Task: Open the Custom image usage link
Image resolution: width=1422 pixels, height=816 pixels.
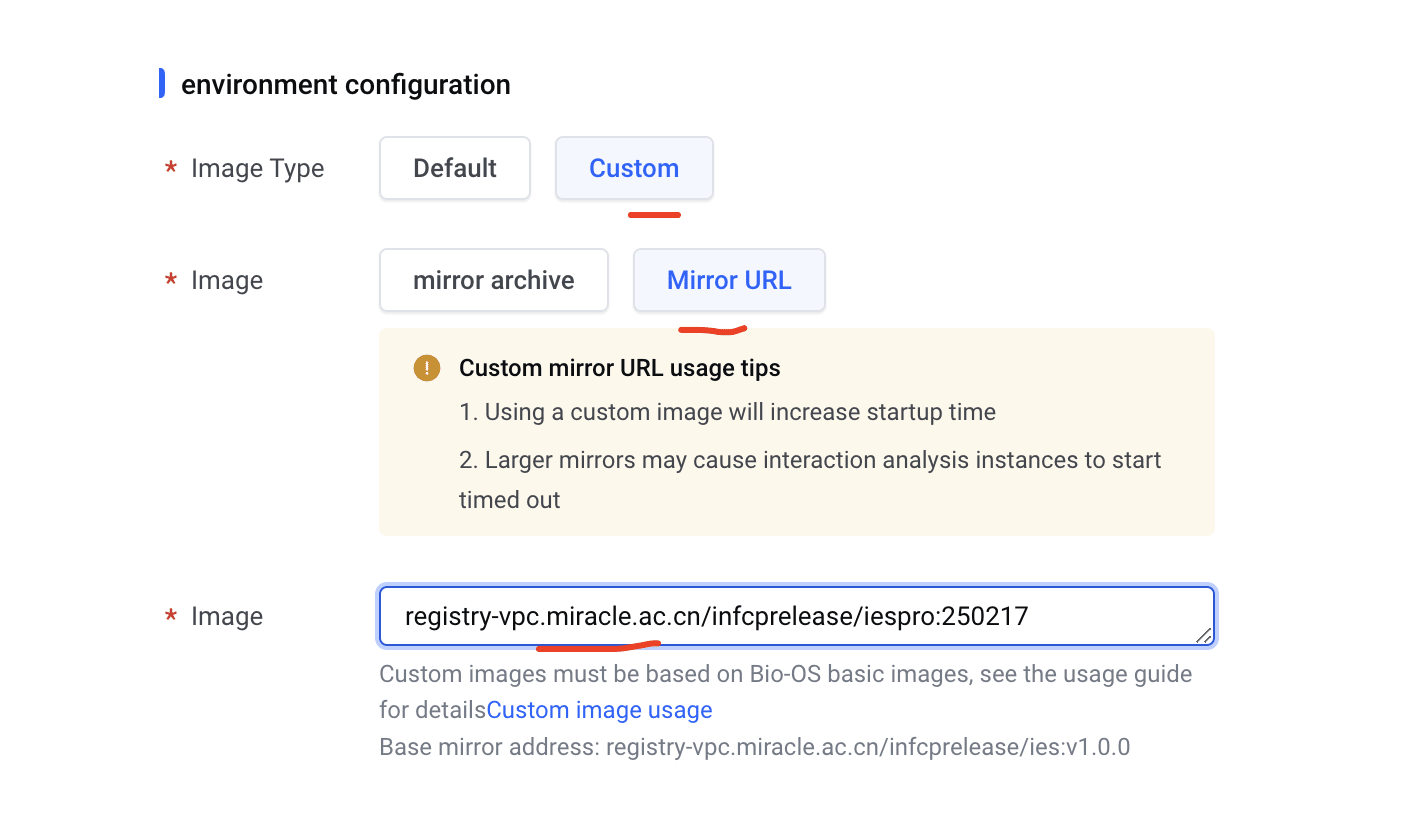Action: (x=599, y=710)
